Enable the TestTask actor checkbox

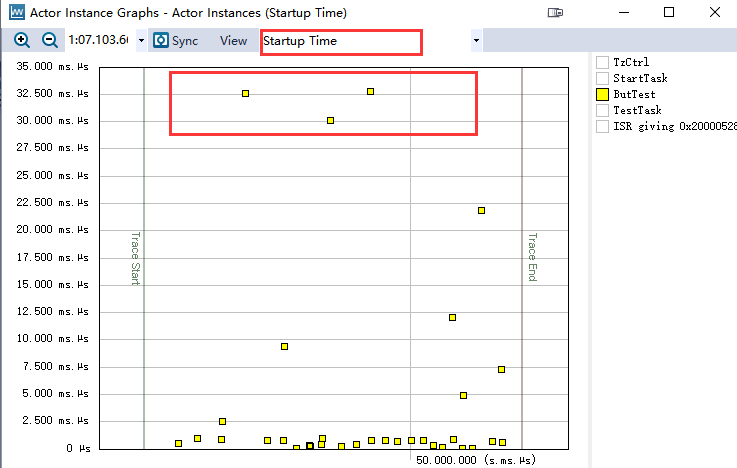[x=602, y=110]
